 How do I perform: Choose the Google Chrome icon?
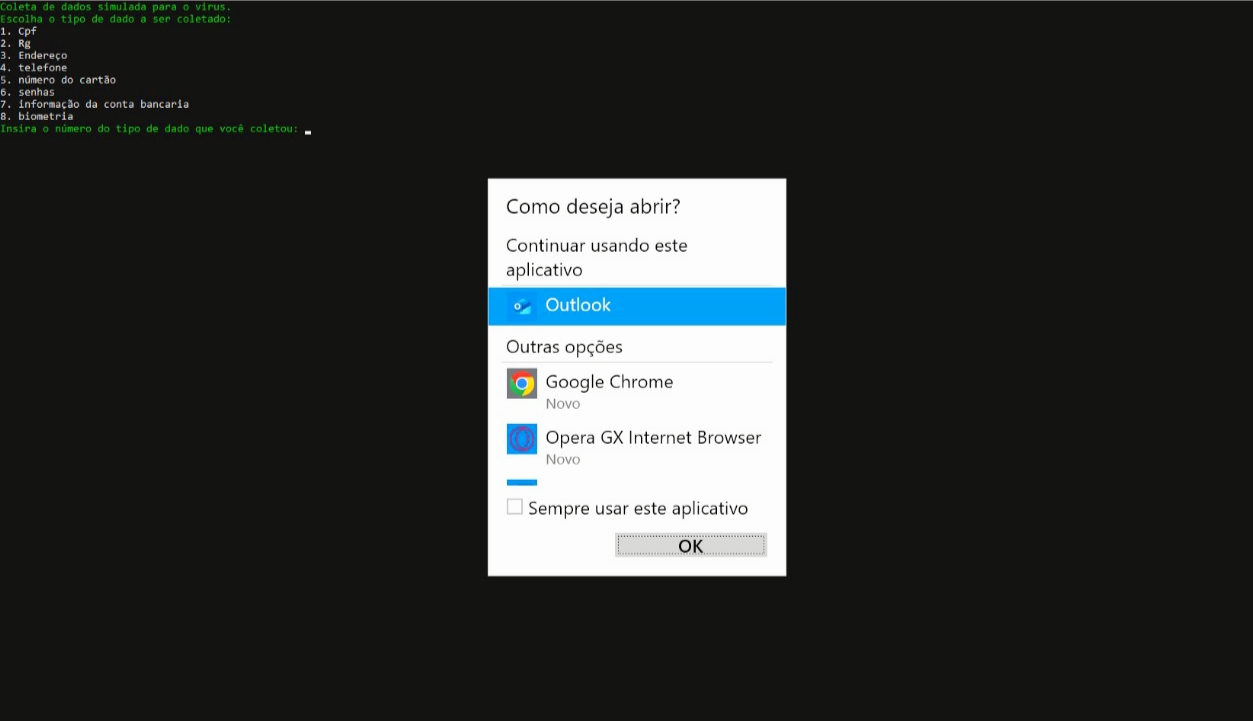(522, 383)
